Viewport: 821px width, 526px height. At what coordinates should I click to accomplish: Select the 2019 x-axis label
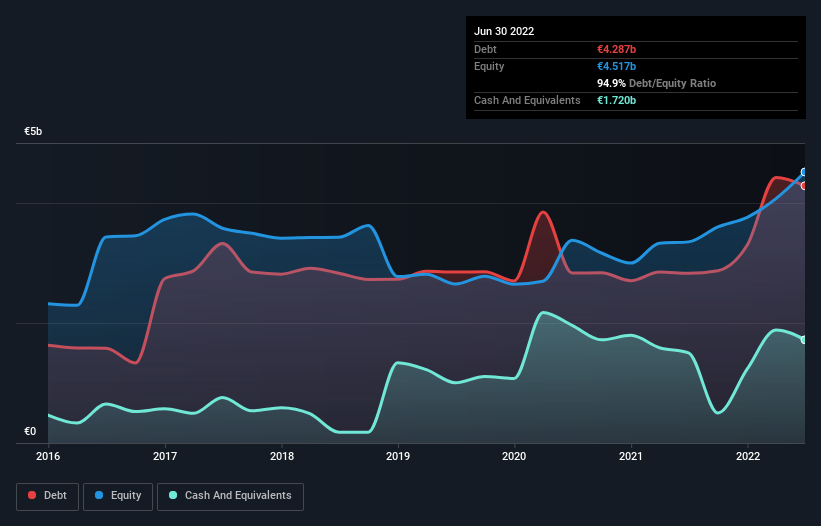[398, 456]
